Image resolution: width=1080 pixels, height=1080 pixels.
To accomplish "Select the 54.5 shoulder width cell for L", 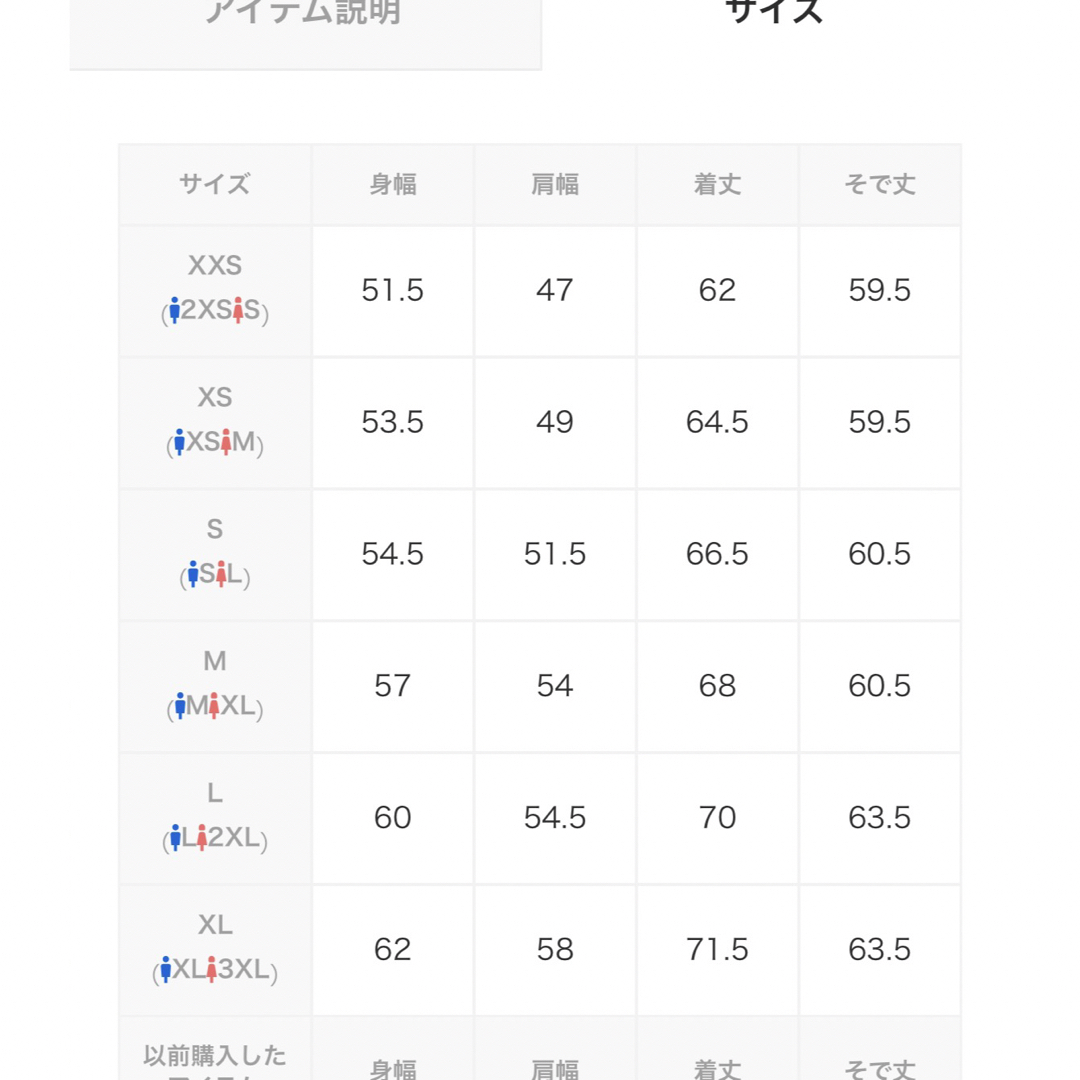I will pyautogui.click(x=555, y=818).
